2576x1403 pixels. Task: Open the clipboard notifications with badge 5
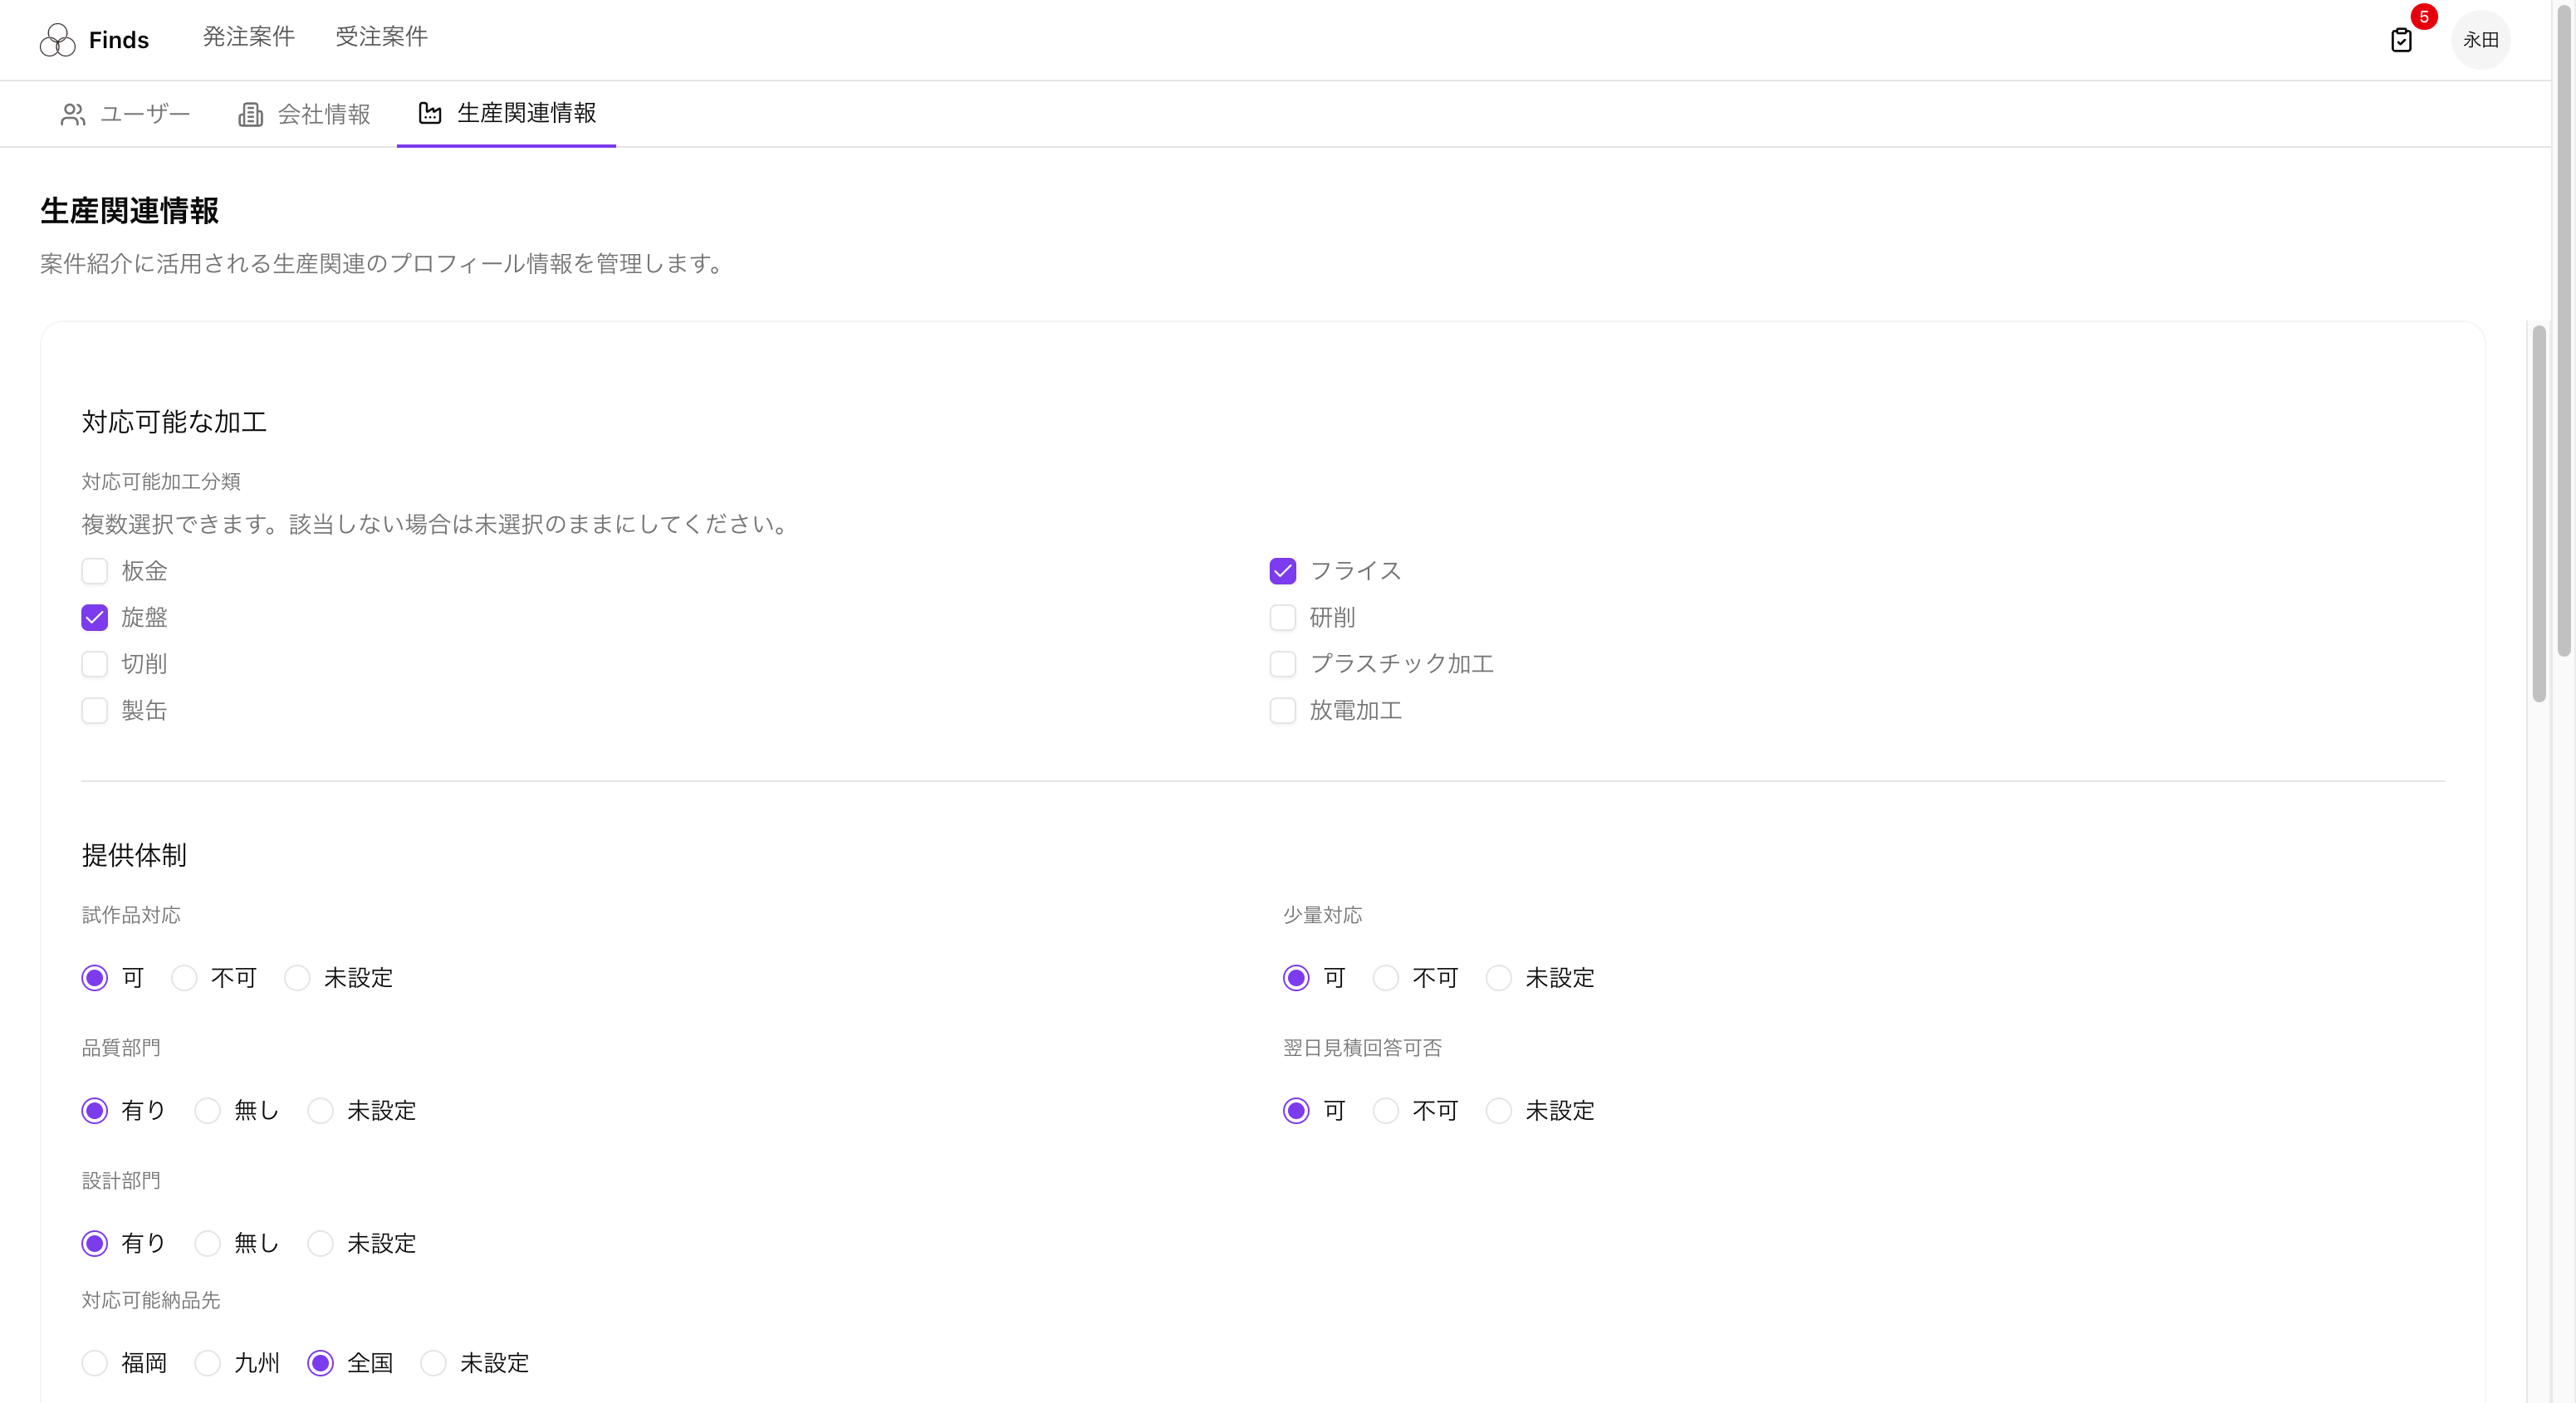[x=2402, y=41]
